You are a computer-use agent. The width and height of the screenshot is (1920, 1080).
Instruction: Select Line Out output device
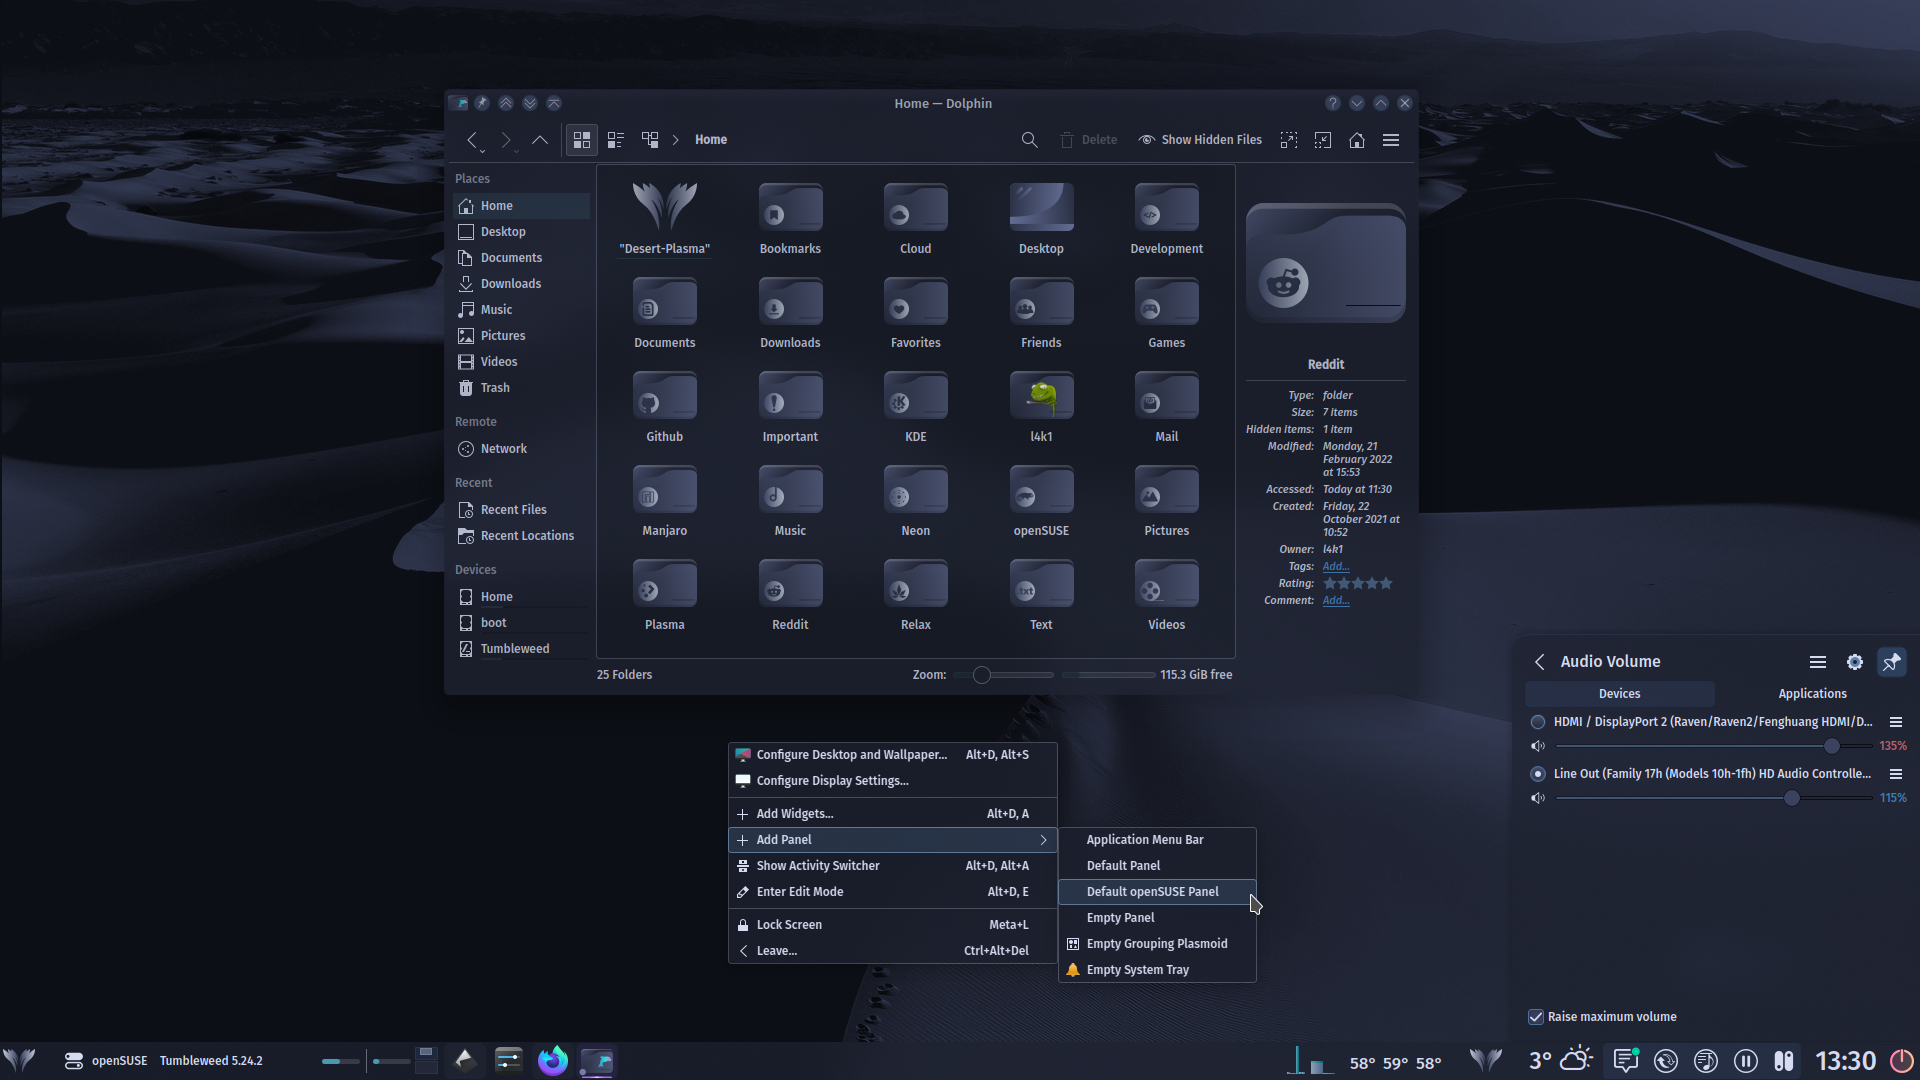click(x=1538, y=774)
